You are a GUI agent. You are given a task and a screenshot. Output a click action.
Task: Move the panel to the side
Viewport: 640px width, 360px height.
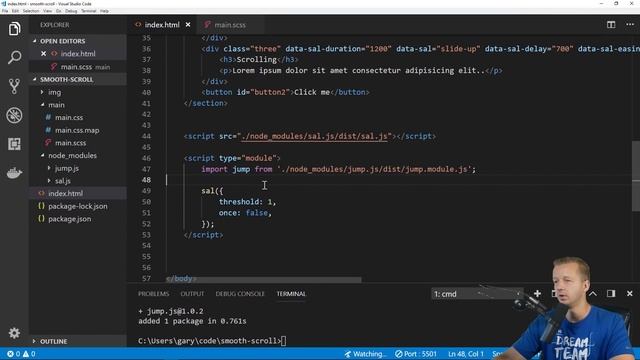coord(611,293)
